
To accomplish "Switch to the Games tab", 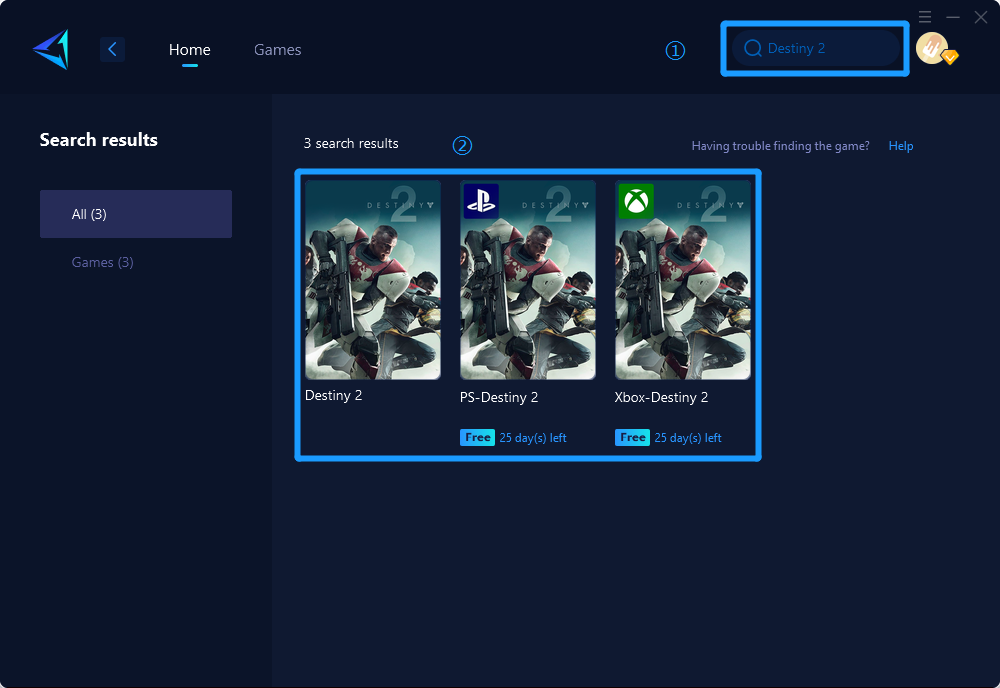I will (277, 50).
